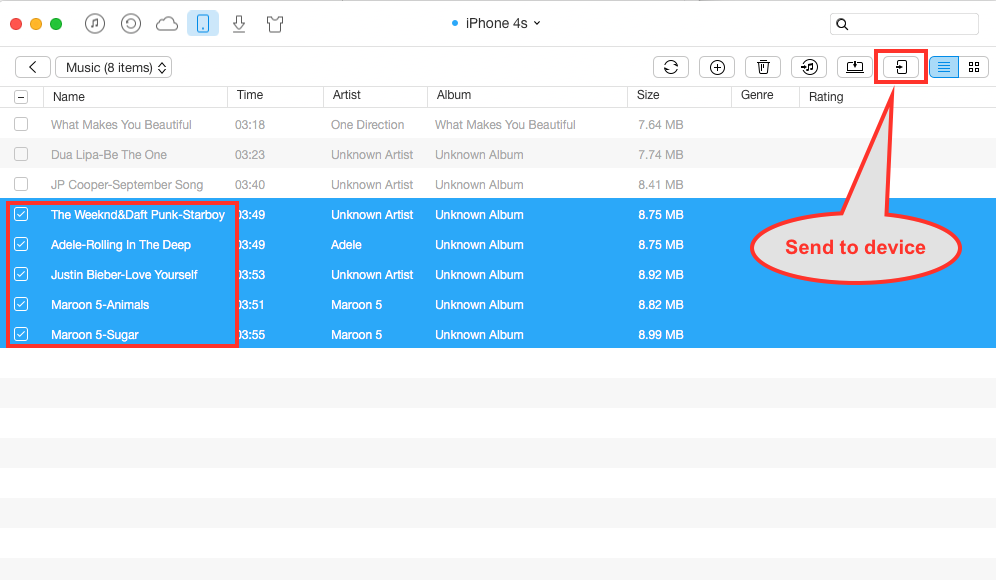Viewport: 996px width, 580px height.
Task: Click the 03:40 time cell
Action: point(250,185)
